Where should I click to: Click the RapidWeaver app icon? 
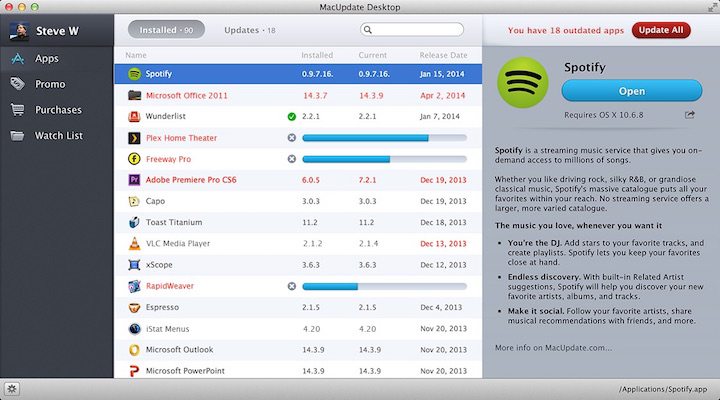tap(134, 286)
